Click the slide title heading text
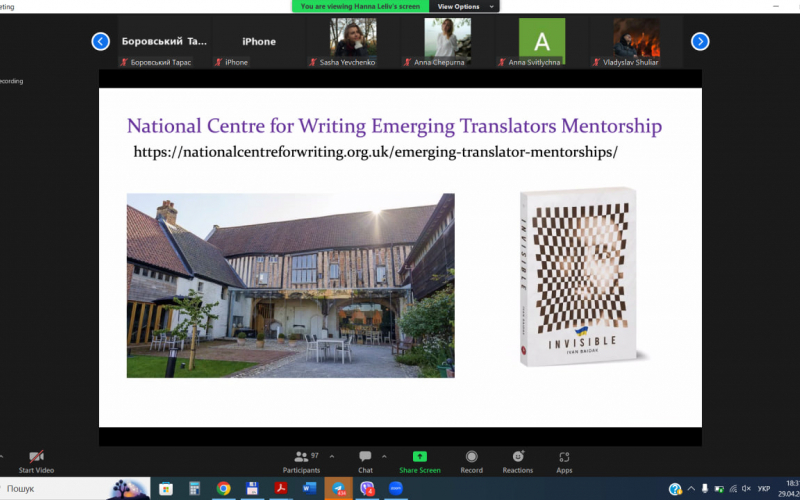This screenshot has width=800, height=500. pyautogui.click(x=394, y=126)
